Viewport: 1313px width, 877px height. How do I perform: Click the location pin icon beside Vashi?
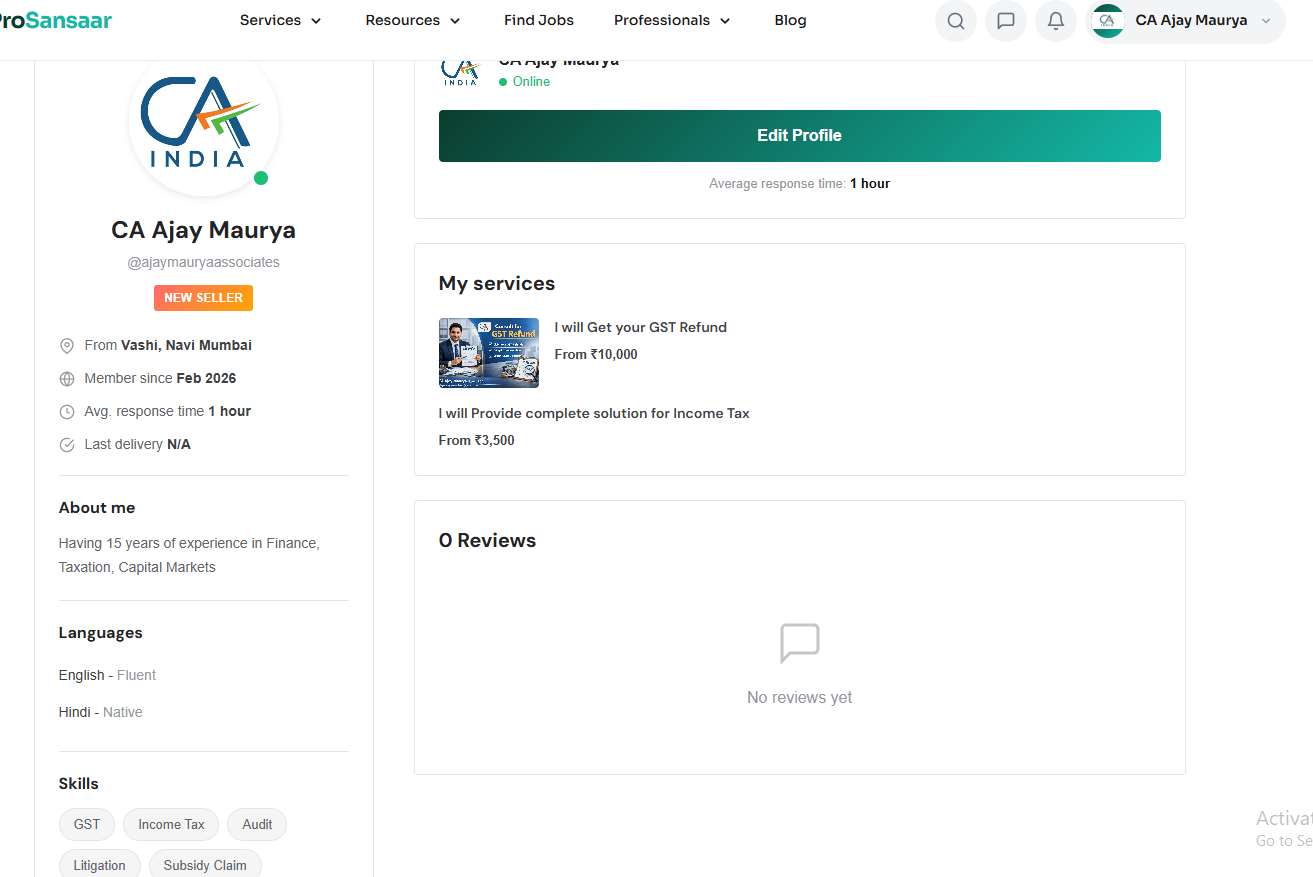[x=67, y=346]
